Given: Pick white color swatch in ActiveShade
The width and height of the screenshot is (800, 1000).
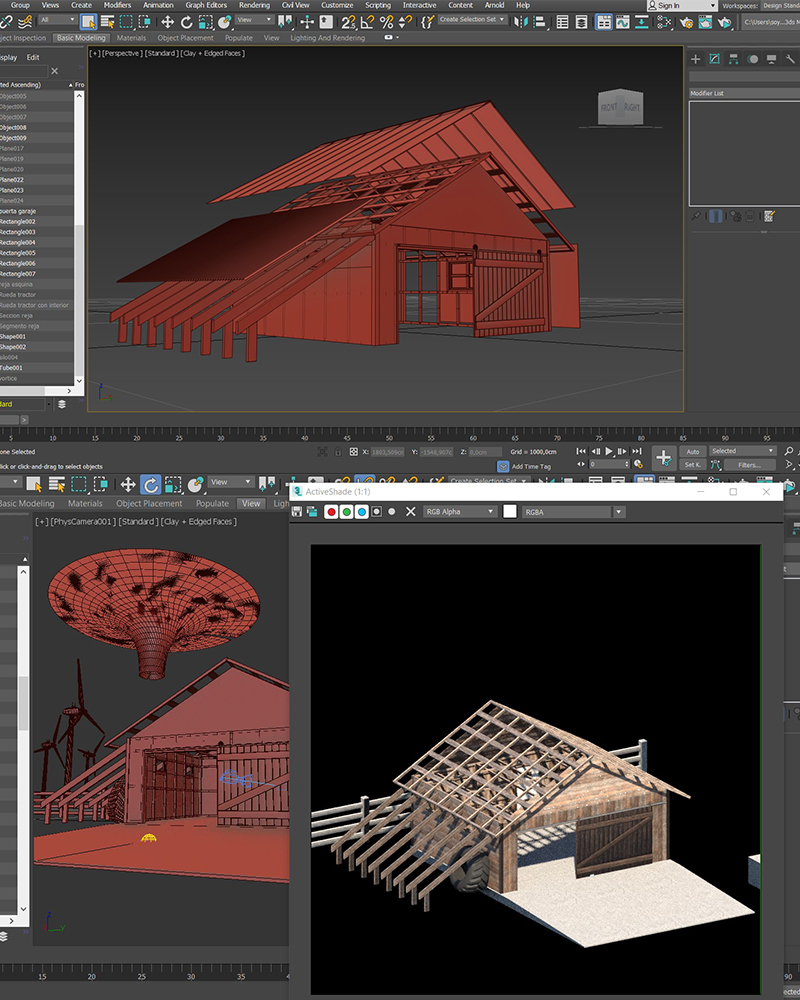Looking at the screenshot, I should (x=510, y=511).
